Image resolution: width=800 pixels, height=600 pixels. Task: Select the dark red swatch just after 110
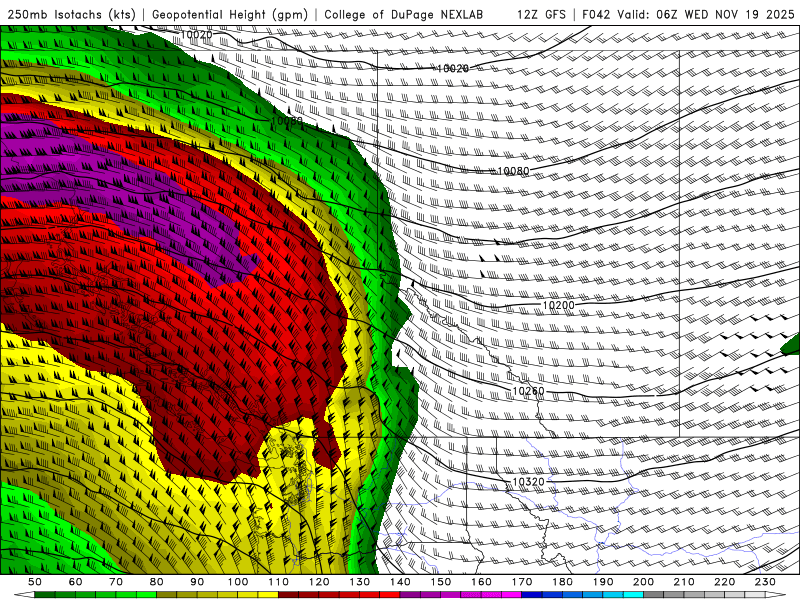(288, 595)
